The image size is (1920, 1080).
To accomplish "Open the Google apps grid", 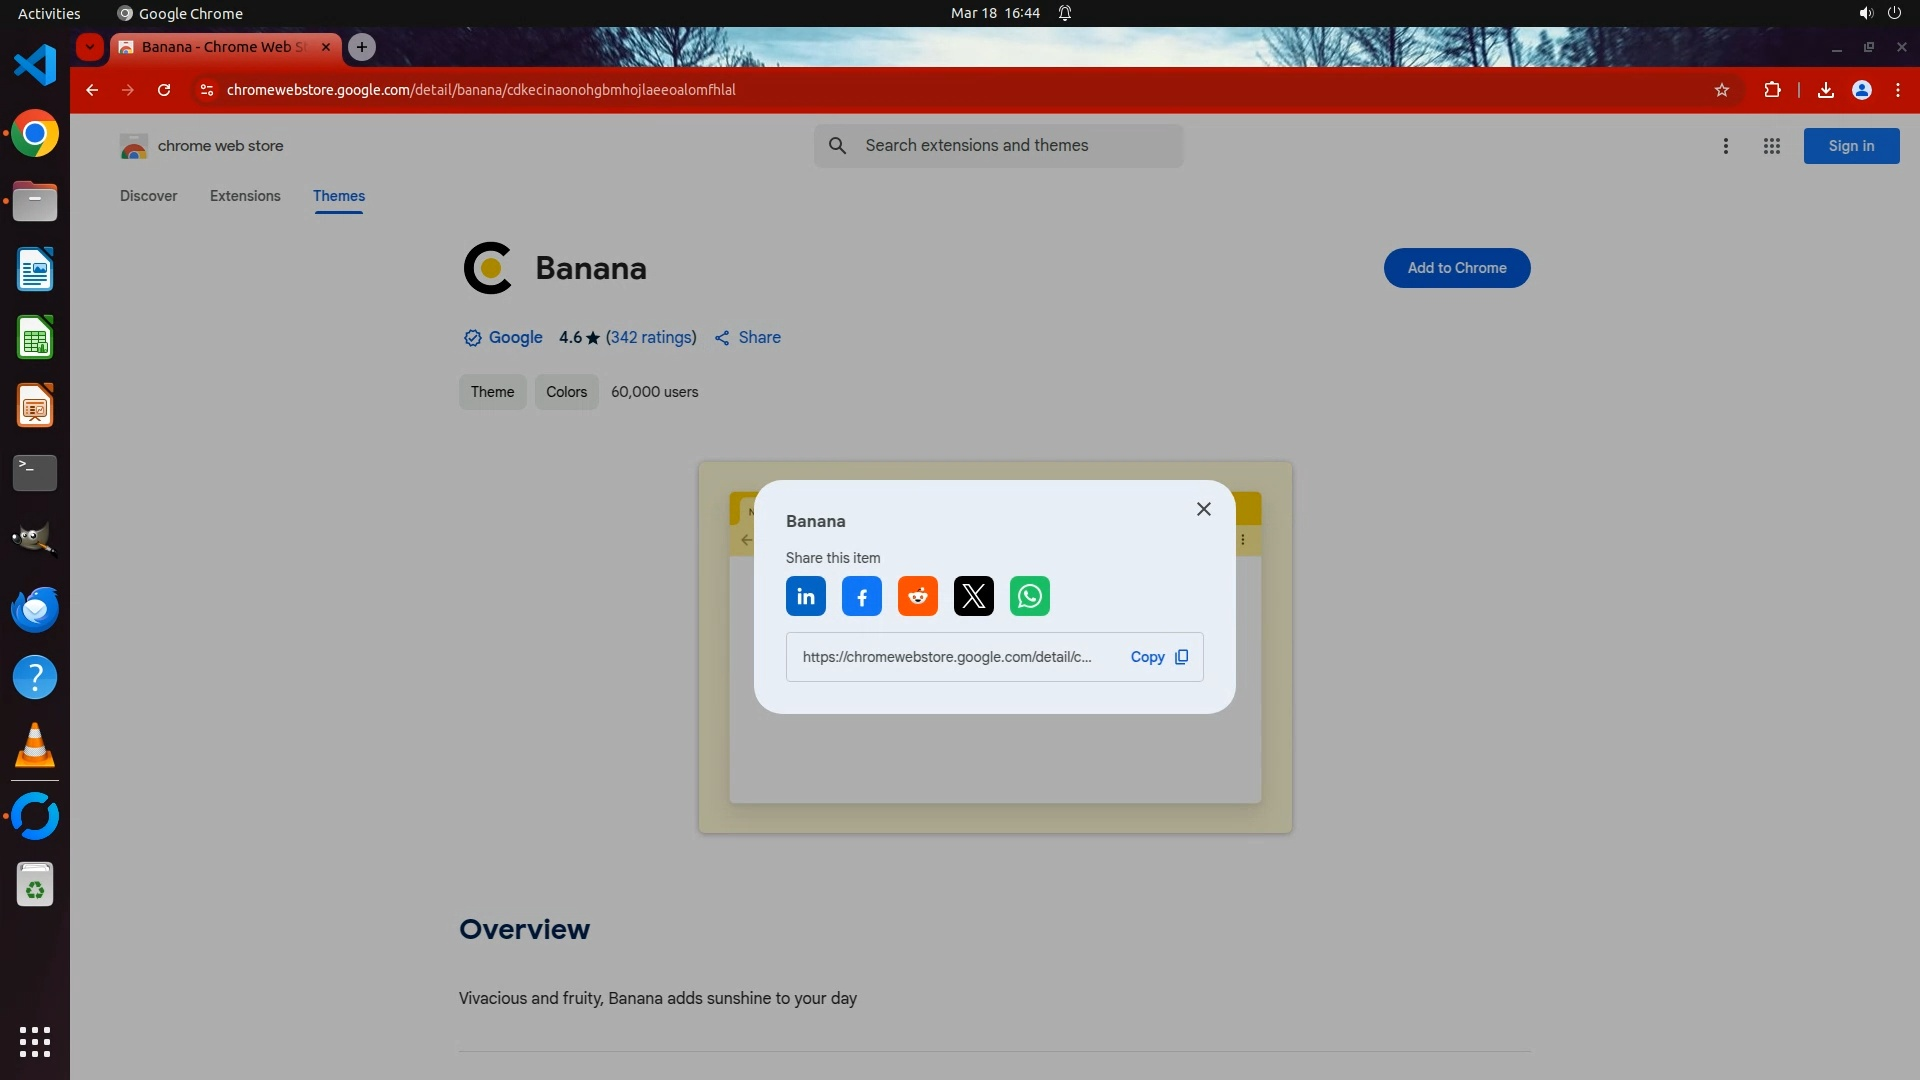I will point(1771,146).
